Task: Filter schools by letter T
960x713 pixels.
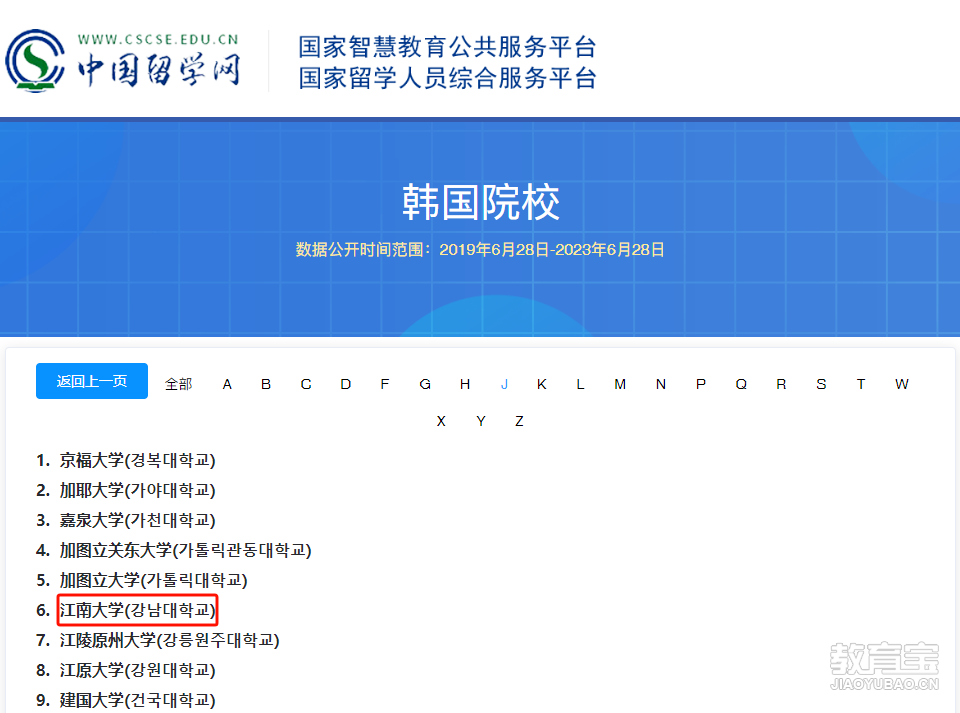Action: tap(861, 384)
